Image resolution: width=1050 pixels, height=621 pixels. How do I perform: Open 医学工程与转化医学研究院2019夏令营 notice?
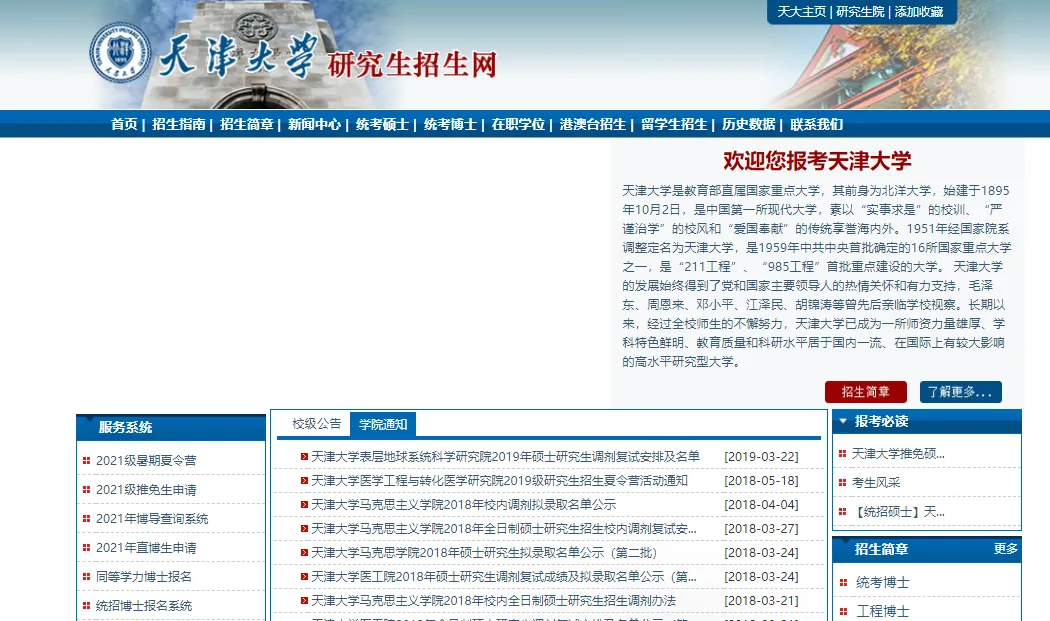point(500,481)
